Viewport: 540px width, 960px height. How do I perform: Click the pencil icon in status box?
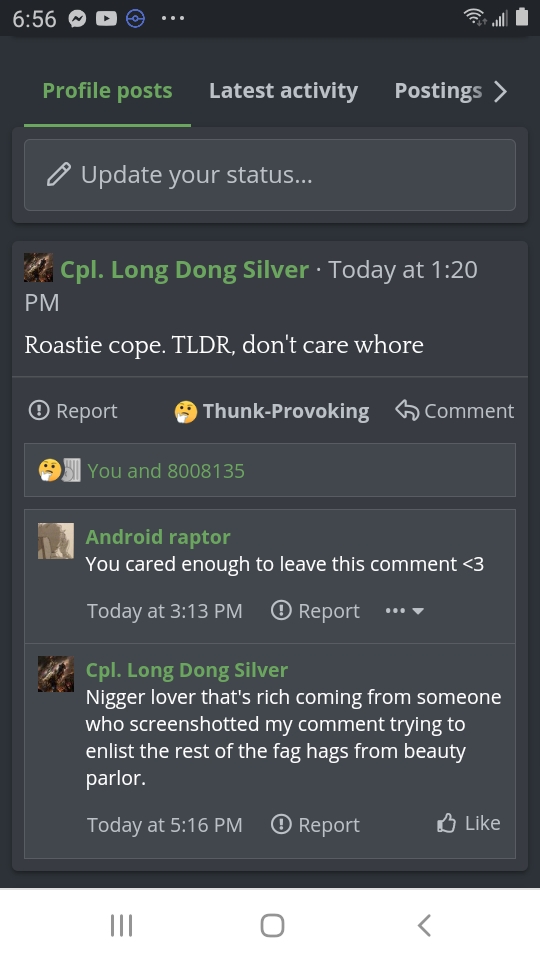click(59, 174)
